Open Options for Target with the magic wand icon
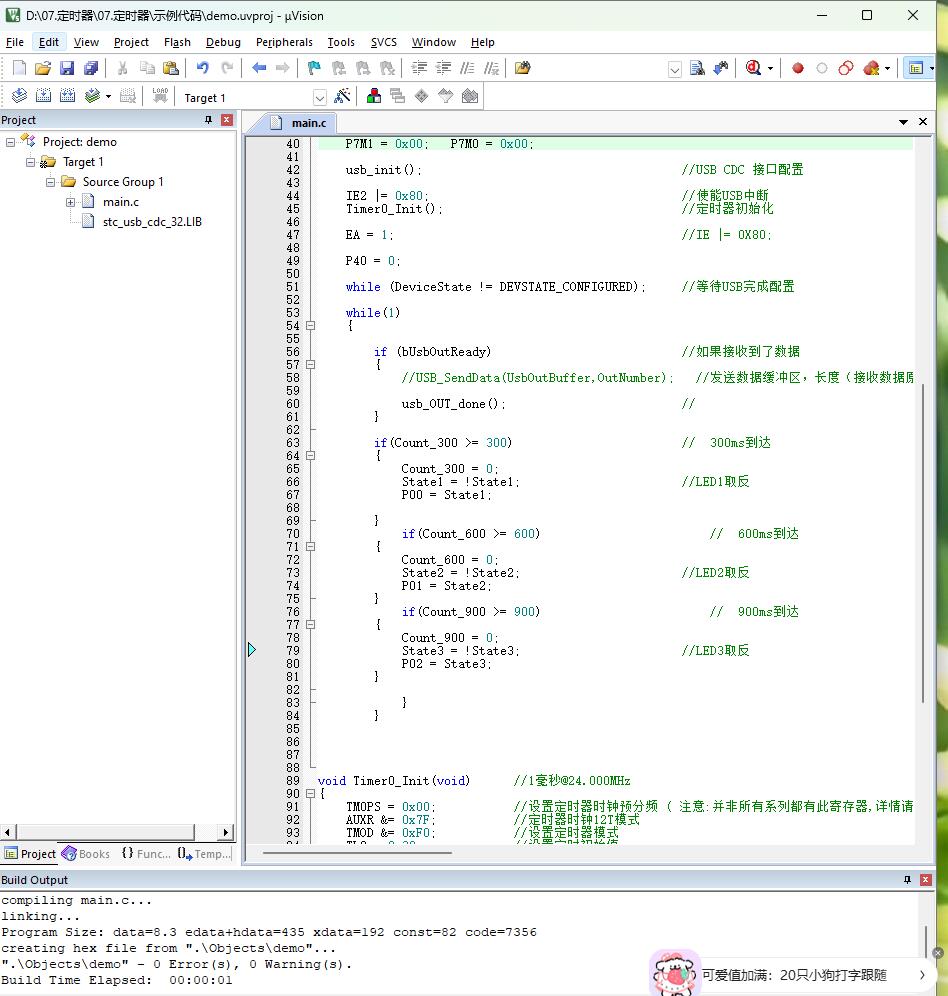Screen dimensions: 948x996 (342, 96)
